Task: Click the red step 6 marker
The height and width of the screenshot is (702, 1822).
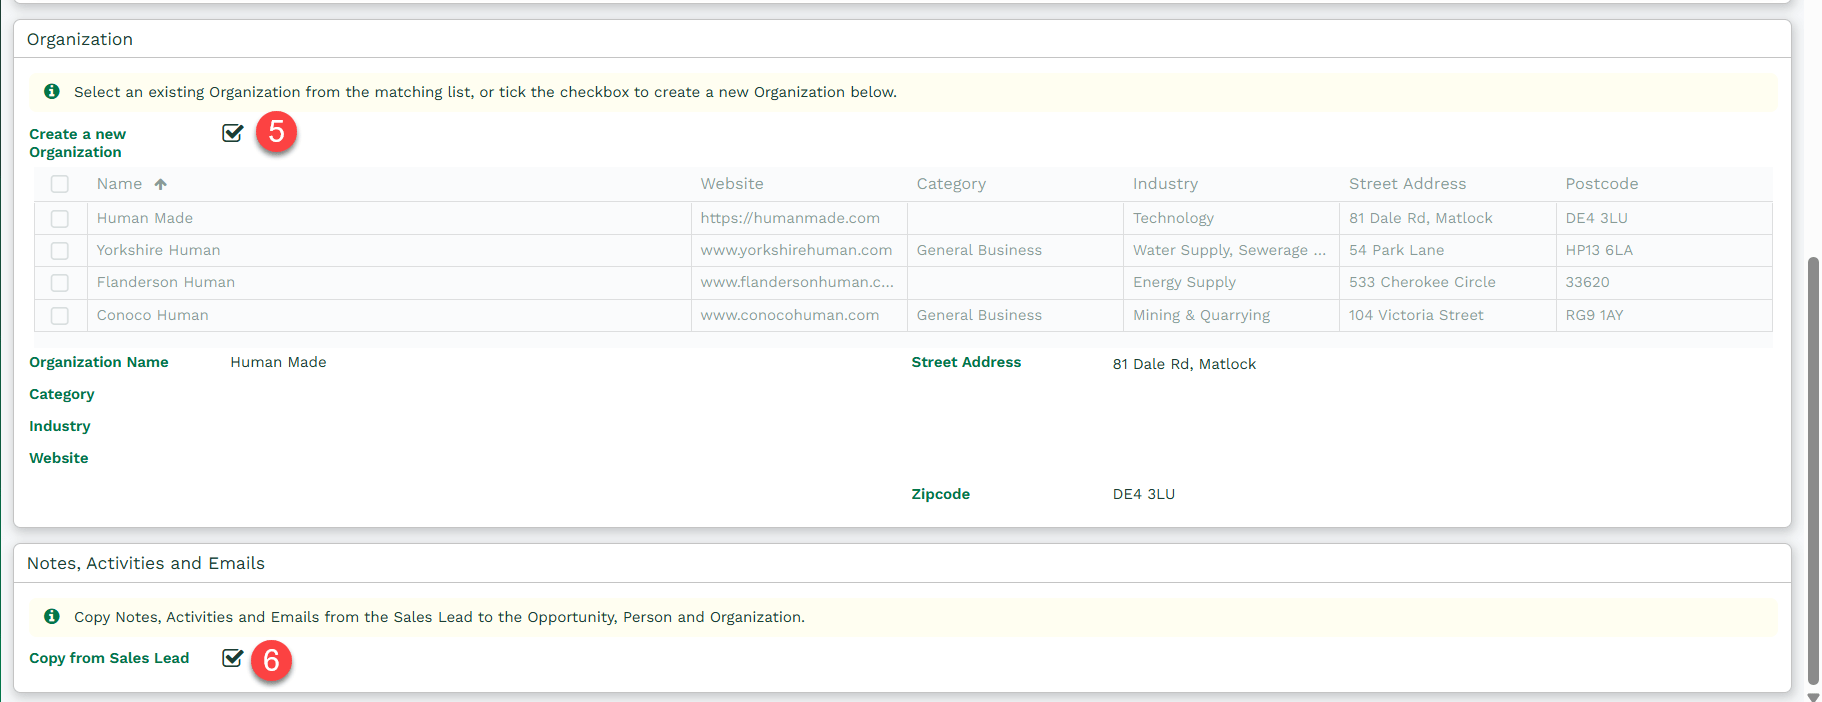Action: 271,661
